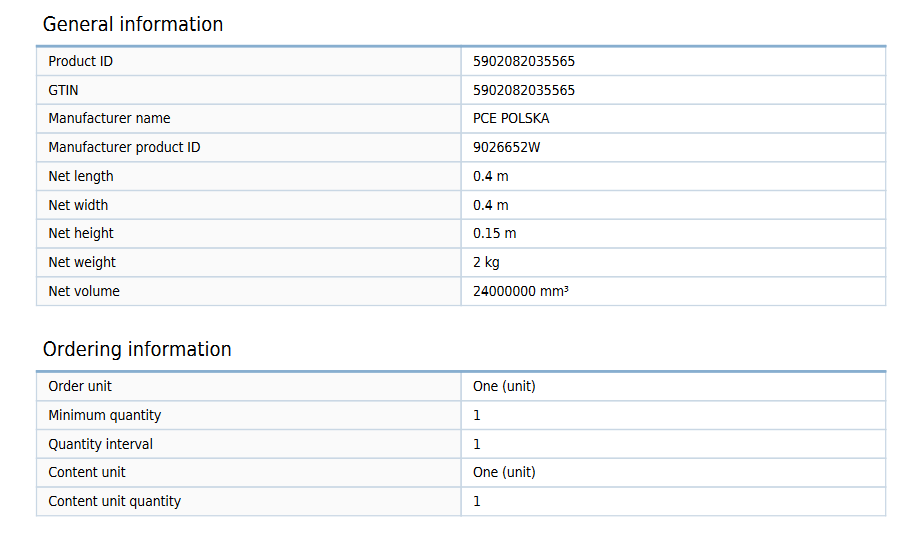The image size is (916, 544).
Task: Click the Net weight value 2 kg
Action: pos(486,262)
